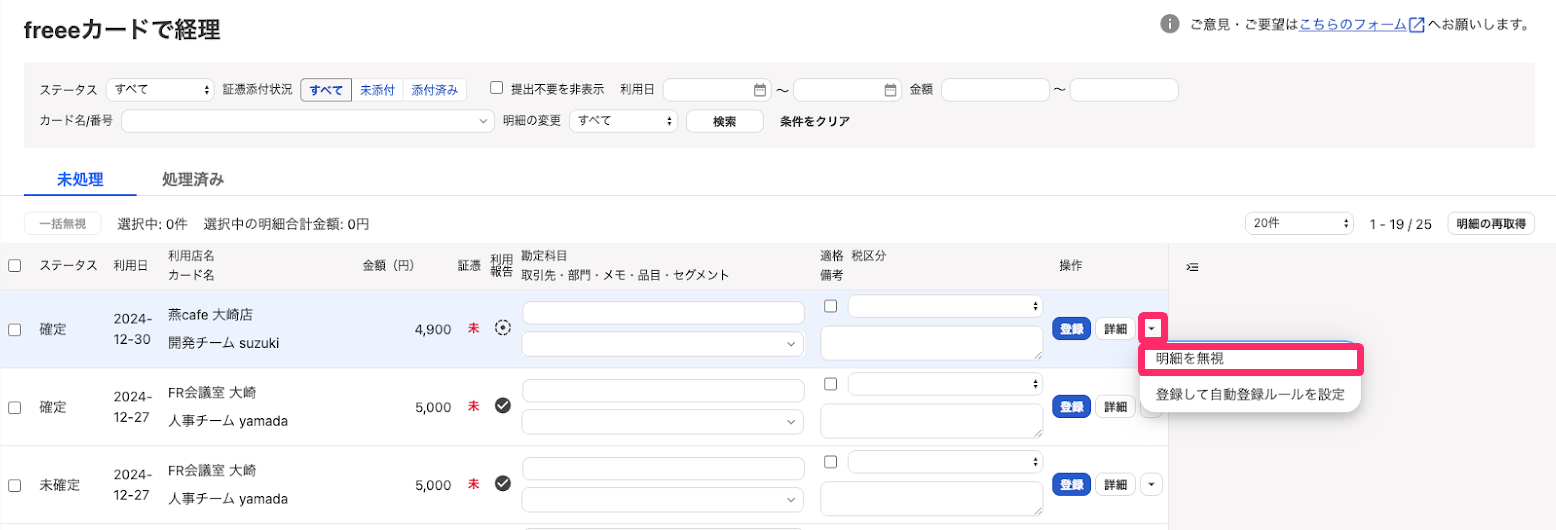The height and width of the screenshot is (530, 1556).
Task: Choose 登録して自動登録ルールを設定 from the action menu
Action: (1250, 394)
